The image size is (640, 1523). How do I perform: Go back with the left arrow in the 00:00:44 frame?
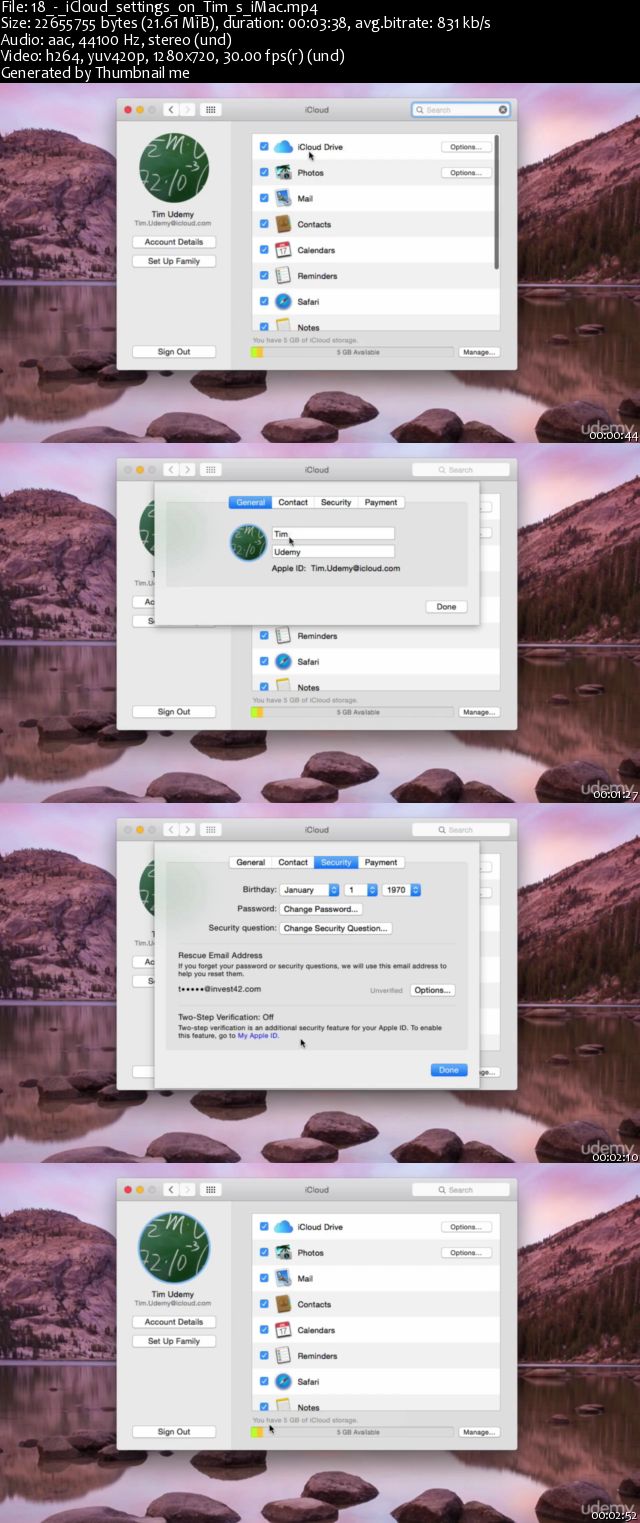171,110
